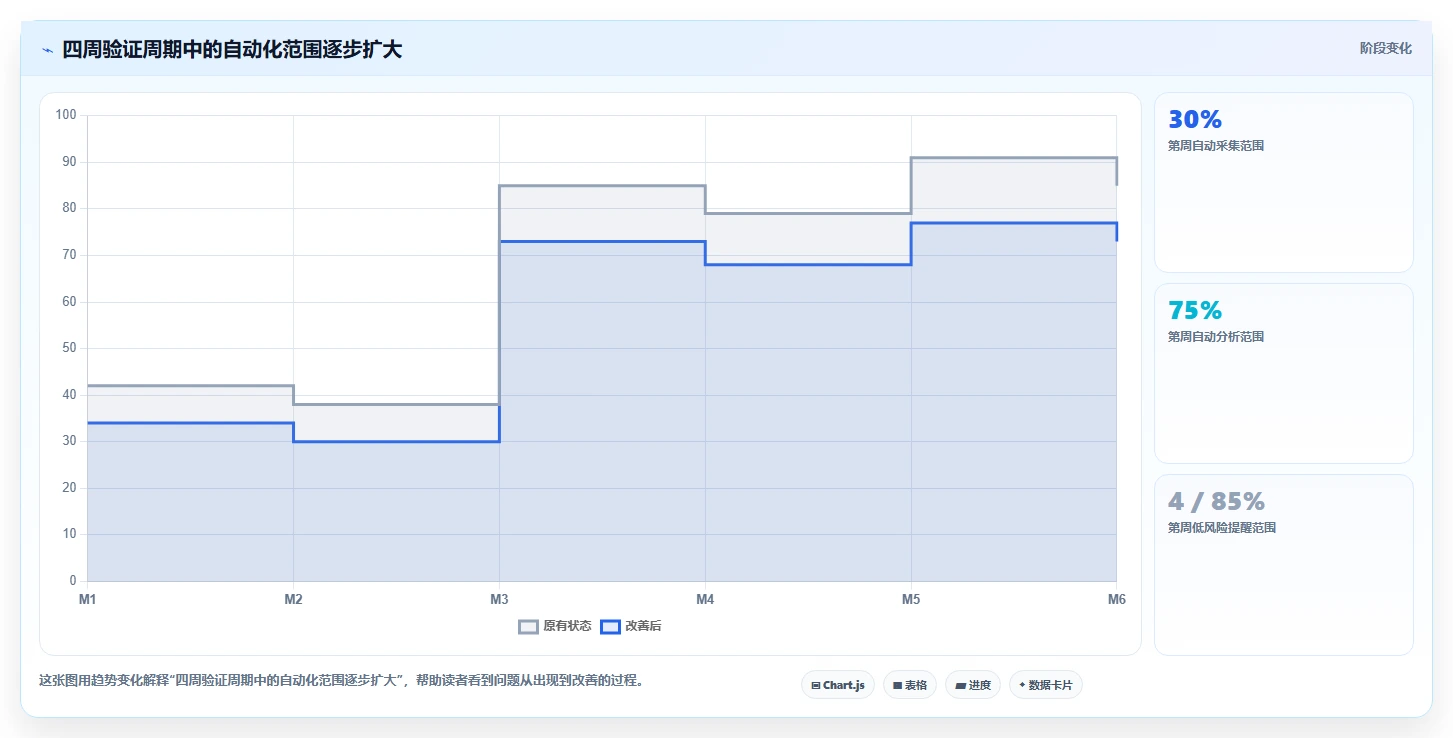
Task: Click the blue 改善后 legend swatch
Action: 610,627
